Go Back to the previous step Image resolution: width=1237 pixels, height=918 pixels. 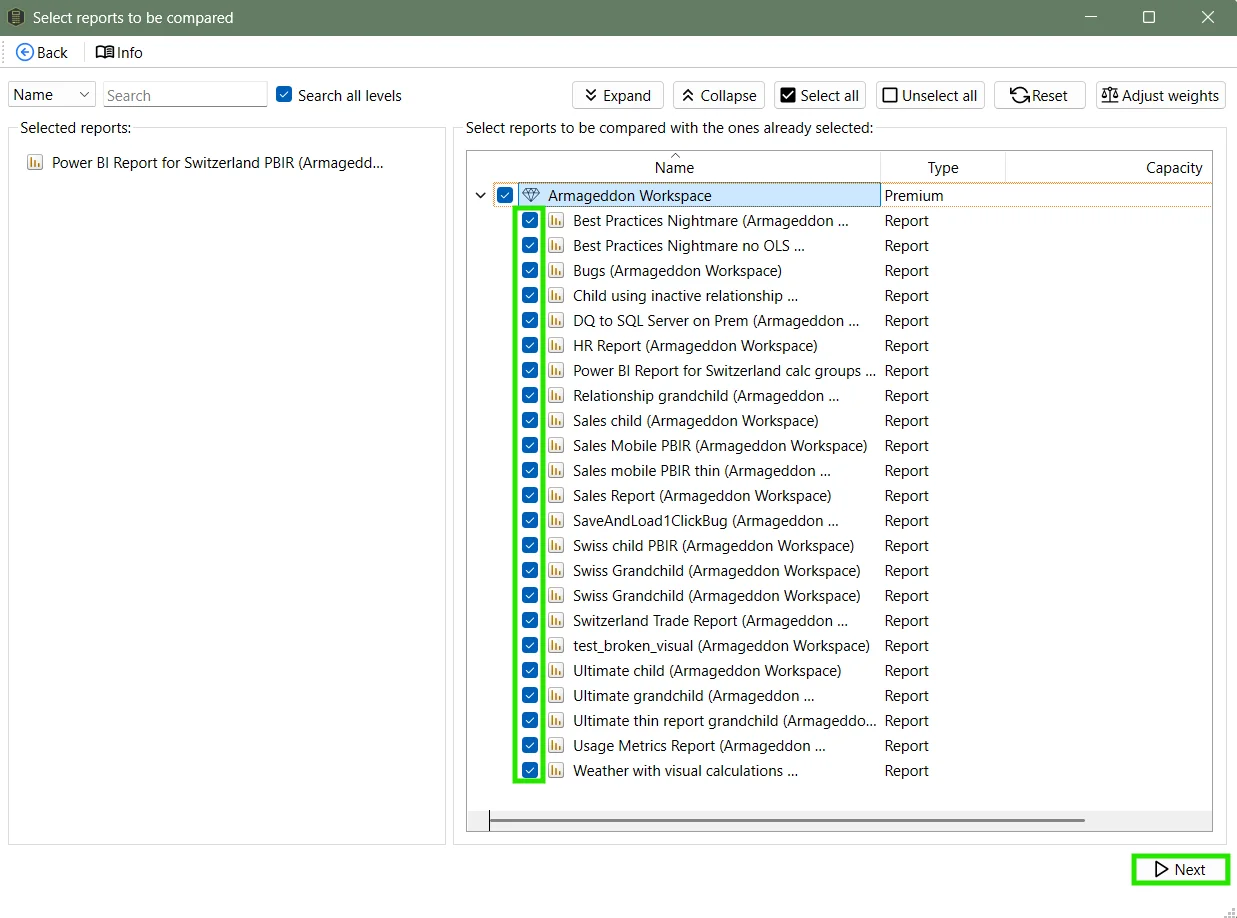42,52
